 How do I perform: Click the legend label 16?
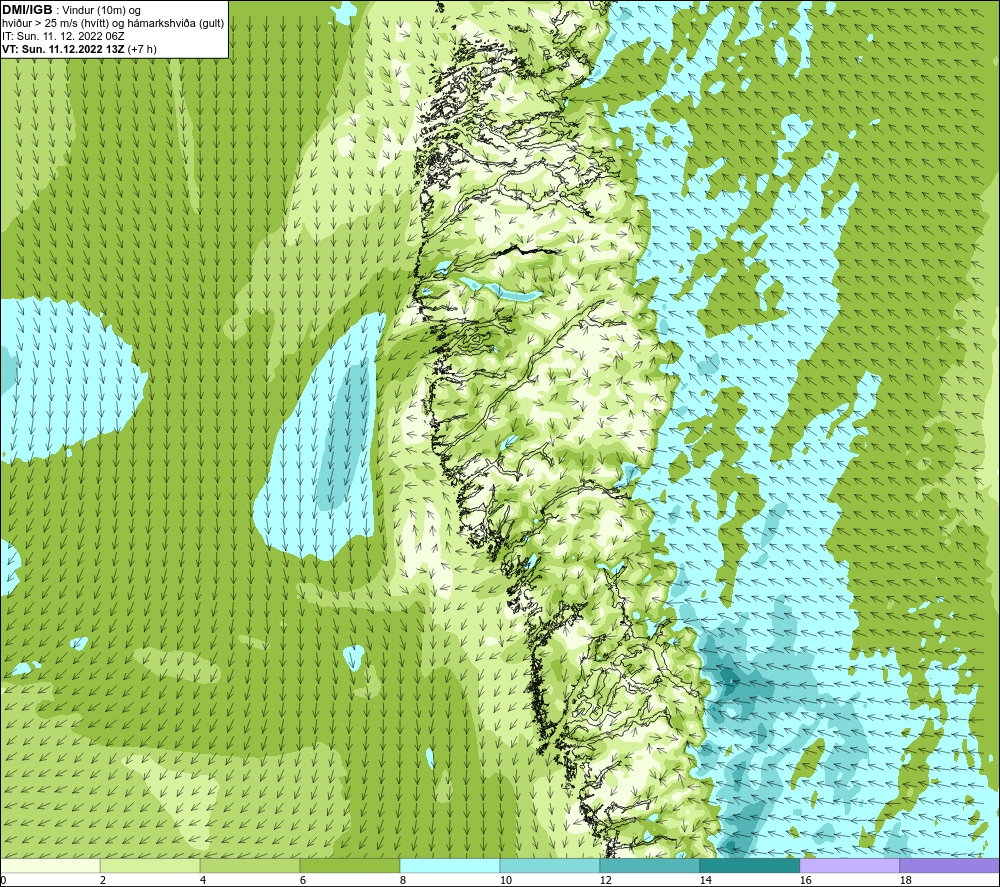click(805, 881)
